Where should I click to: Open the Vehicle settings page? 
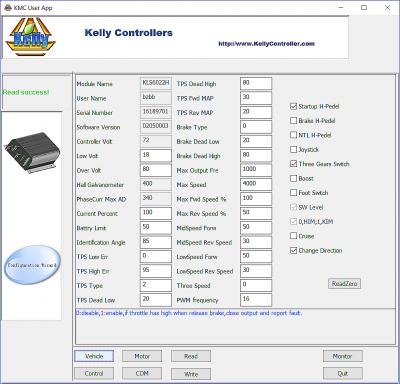click(x=94, y=356)
